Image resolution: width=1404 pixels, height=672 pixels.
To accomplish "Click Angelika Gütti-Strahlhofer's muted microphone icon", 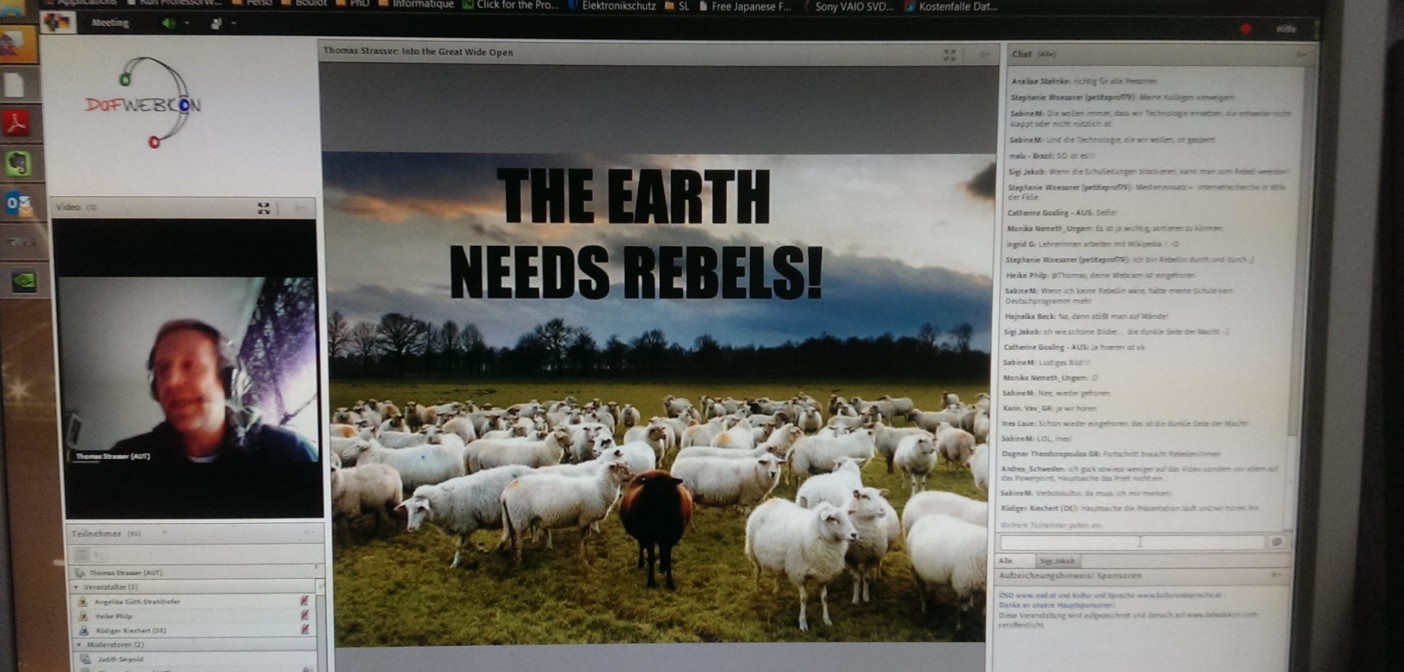I will coord(304,600).
